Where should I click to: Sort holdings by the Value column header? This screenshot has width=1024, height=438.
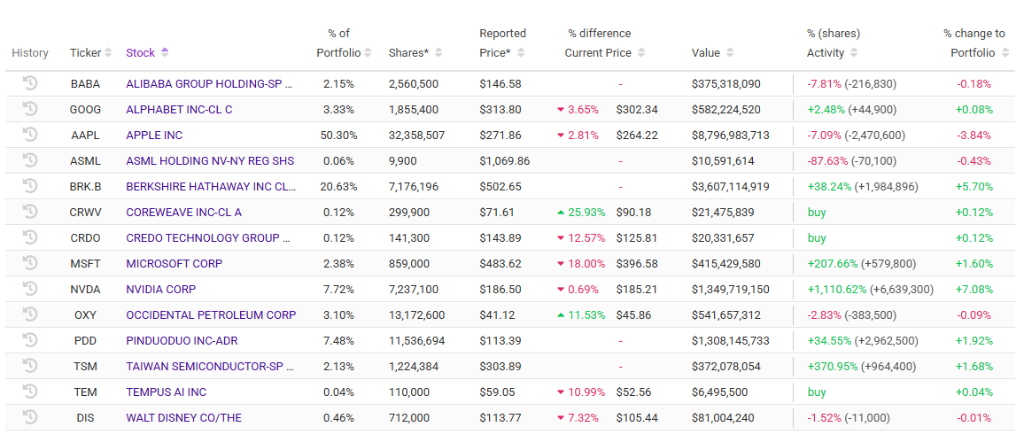(712, 53)
